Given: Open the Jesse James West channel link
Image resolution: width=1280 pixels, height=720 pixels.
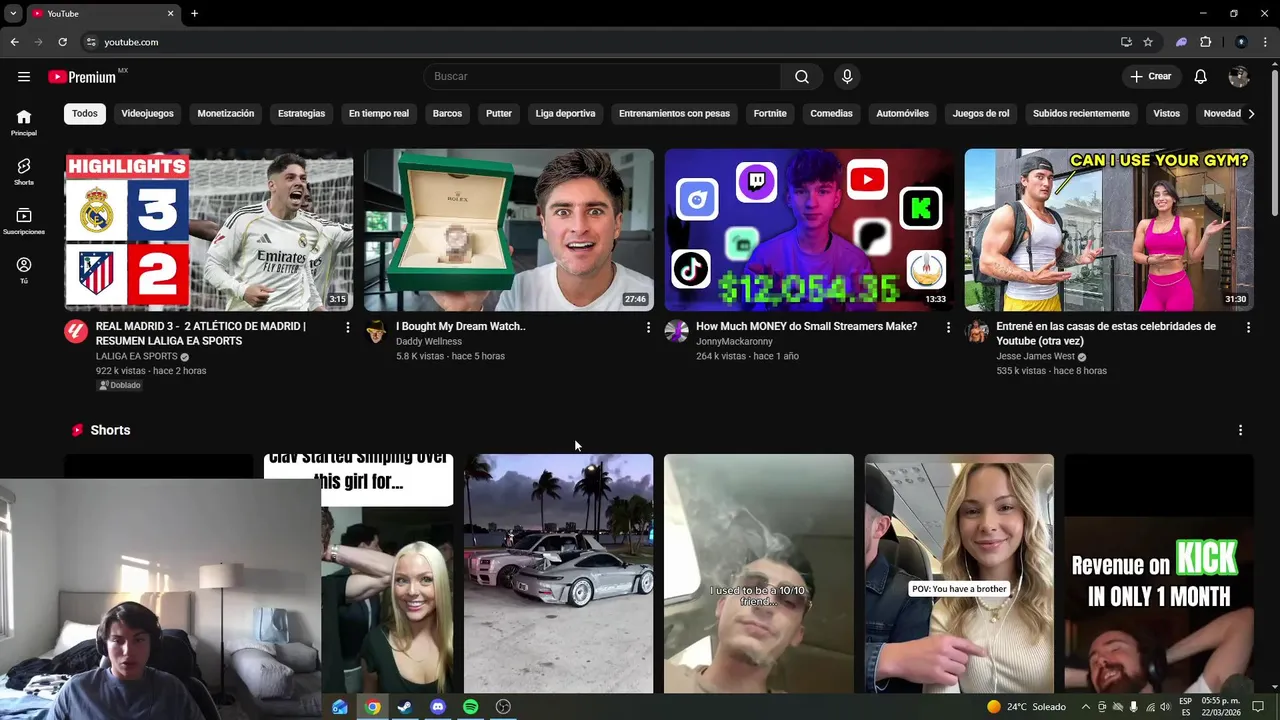Looking at the screenshot, I should point(1035,356).
